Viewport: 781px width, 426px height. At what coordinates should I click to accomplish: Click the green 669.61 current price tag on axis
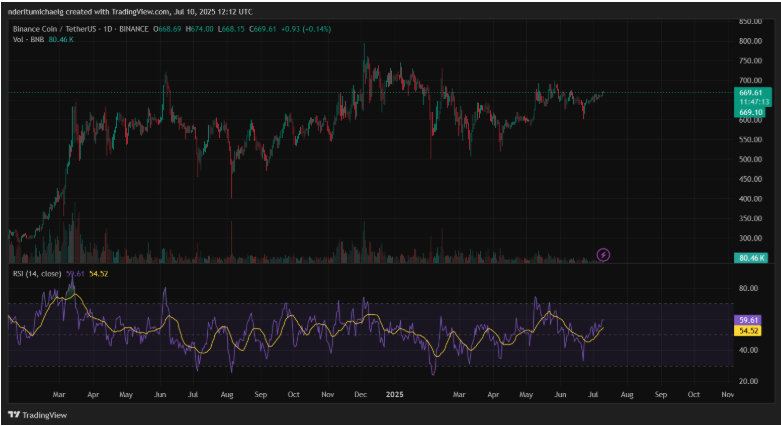(751, 93)
